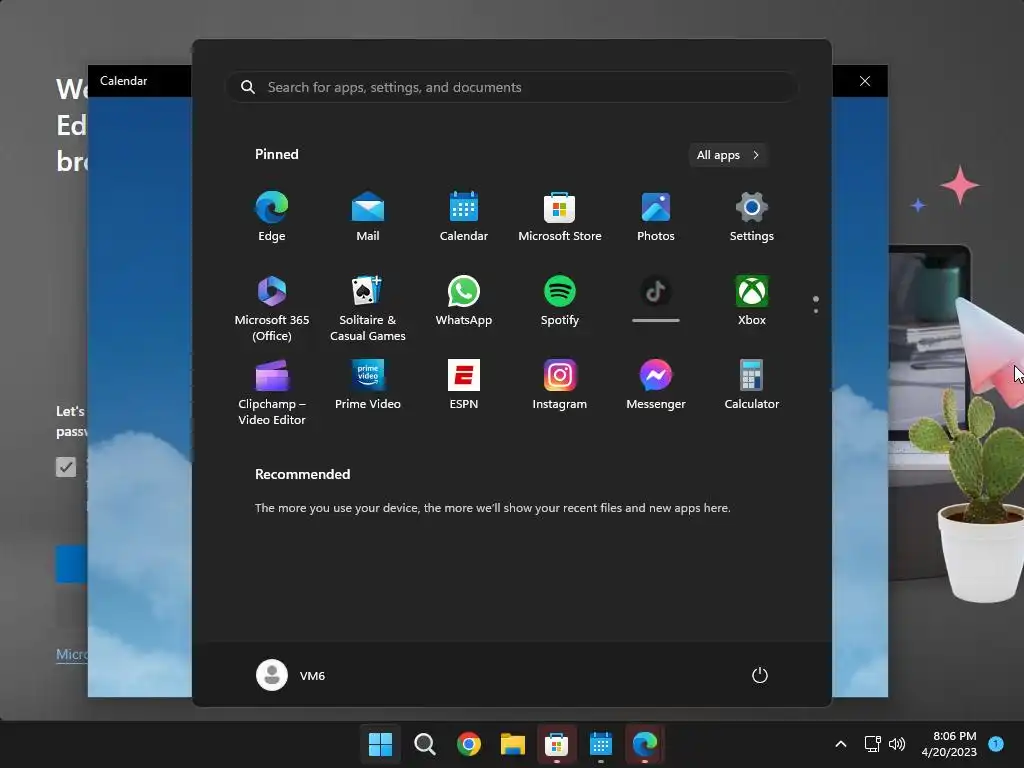Image resolution: width=1024 pixels, height=768 pixels.
Task: Open the power options button
Action: (760, 675)
